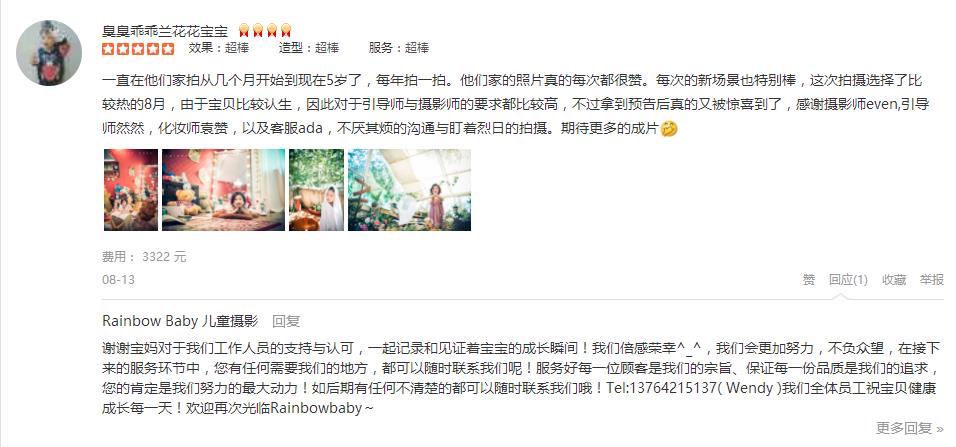Image resolution: width=956 pixels, height=447 pixels.
Task: Open the greenhouse girl photo thumbnail
Action: point(409,190)
